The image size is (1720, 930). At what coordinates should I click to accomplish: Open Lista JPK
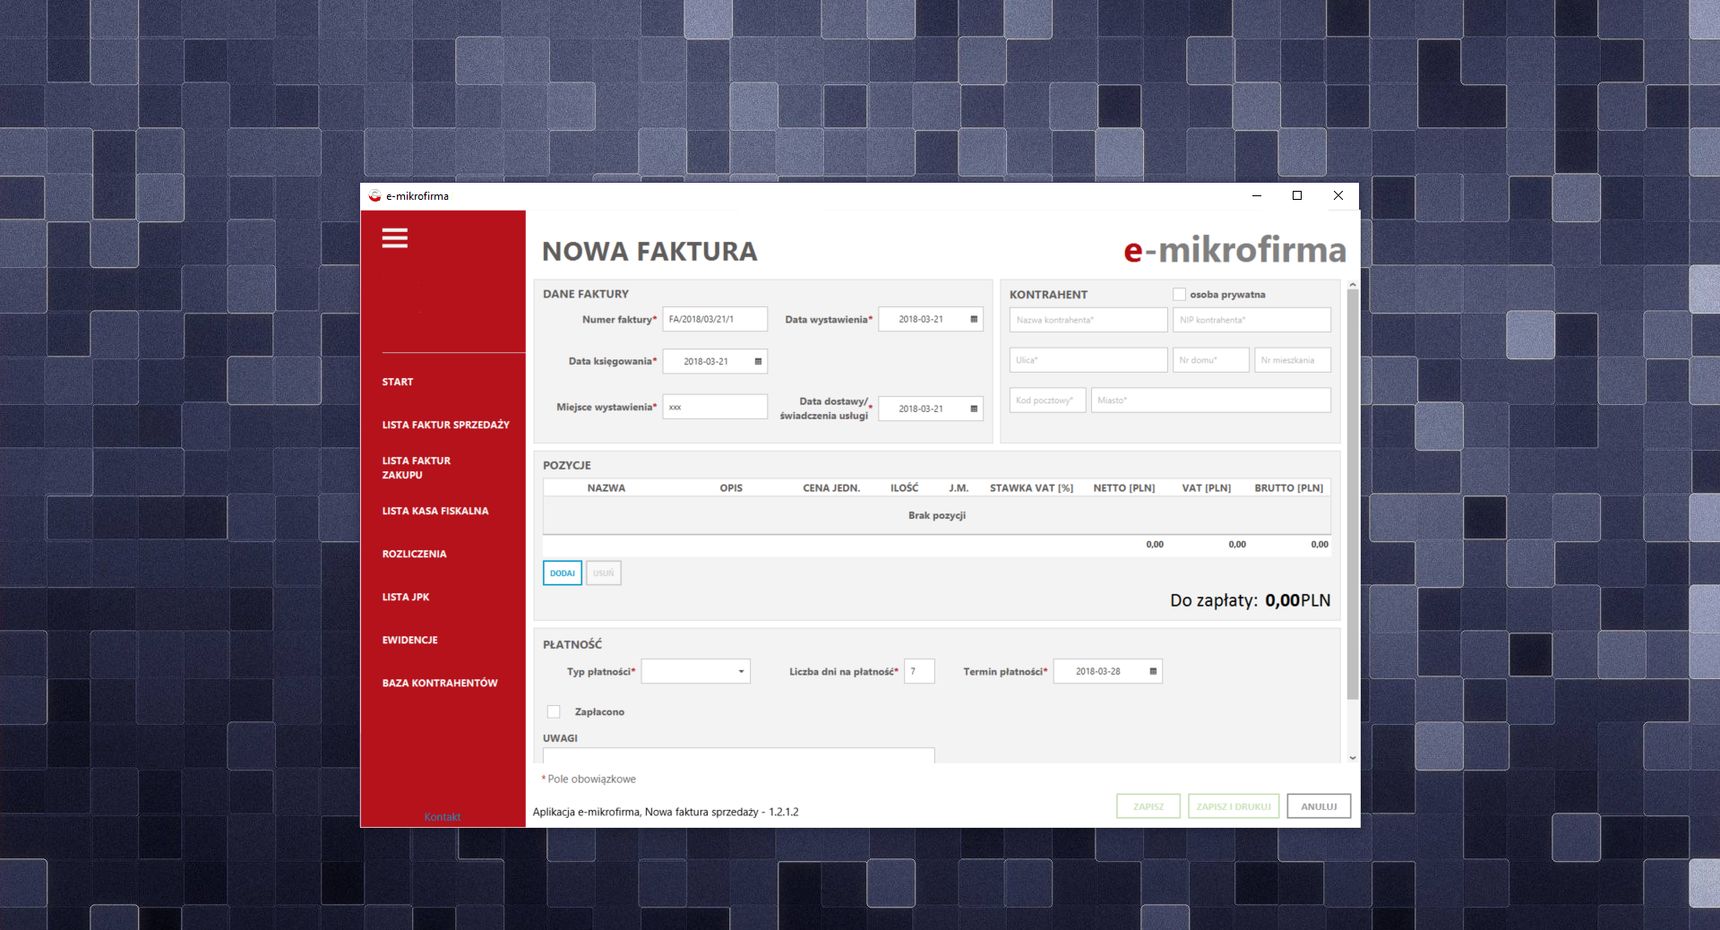(405, 597)
